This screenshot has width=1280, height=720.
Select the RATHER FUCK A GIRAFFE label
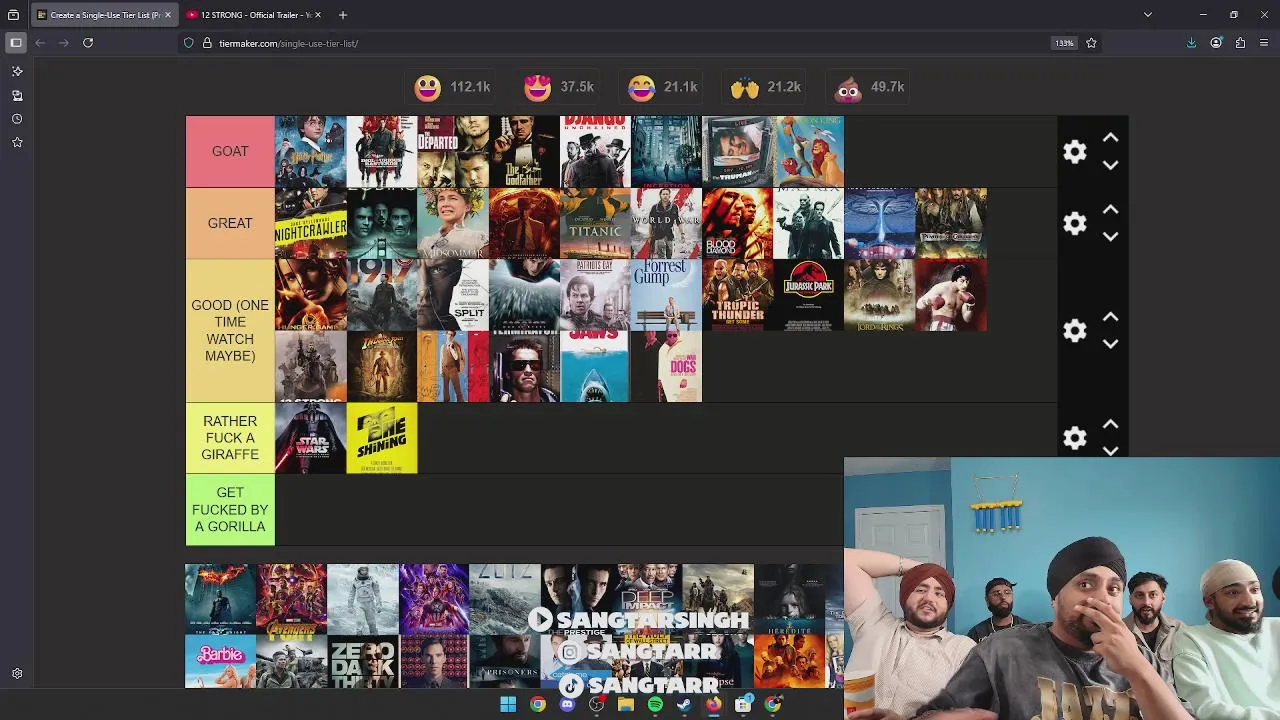tap(230, 438)
